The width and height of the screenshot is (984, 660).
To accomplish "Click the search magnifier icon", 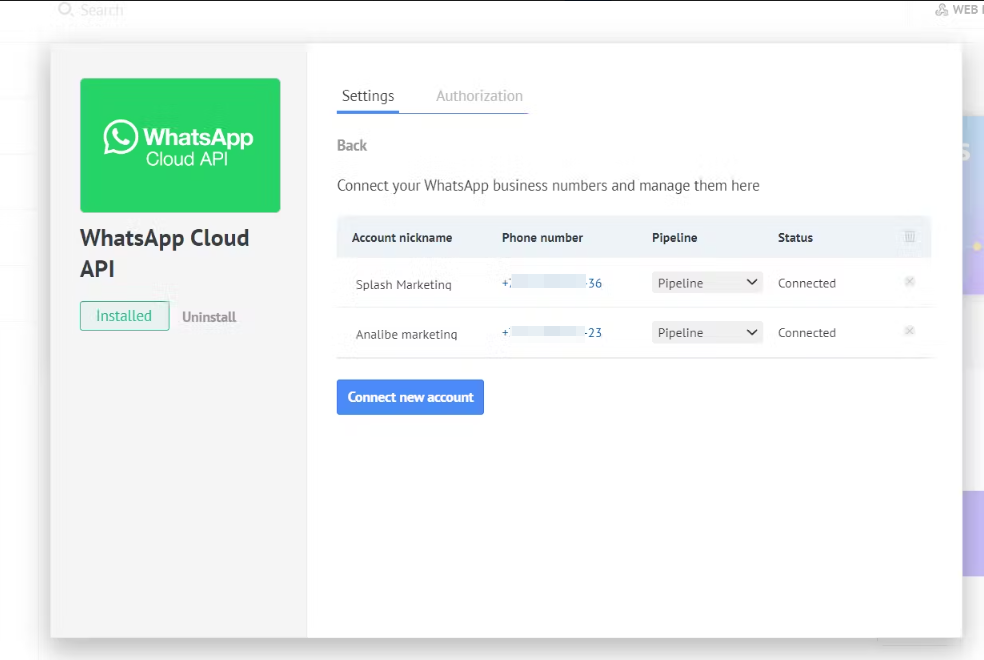I will pyautogui.click(x=65, y=9).
